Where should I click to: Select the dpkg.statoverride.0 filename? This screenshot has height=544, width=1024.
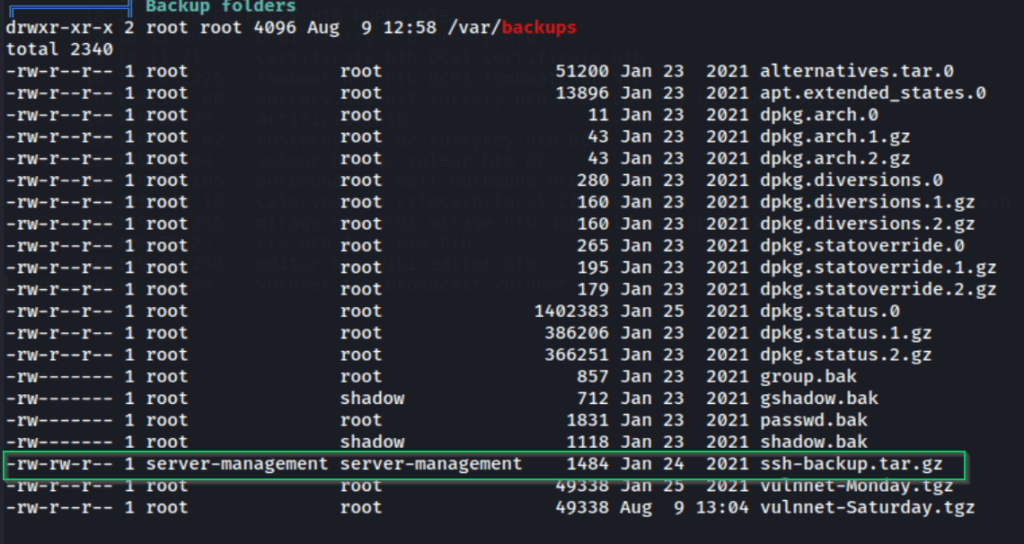click(x=862, y=246)
